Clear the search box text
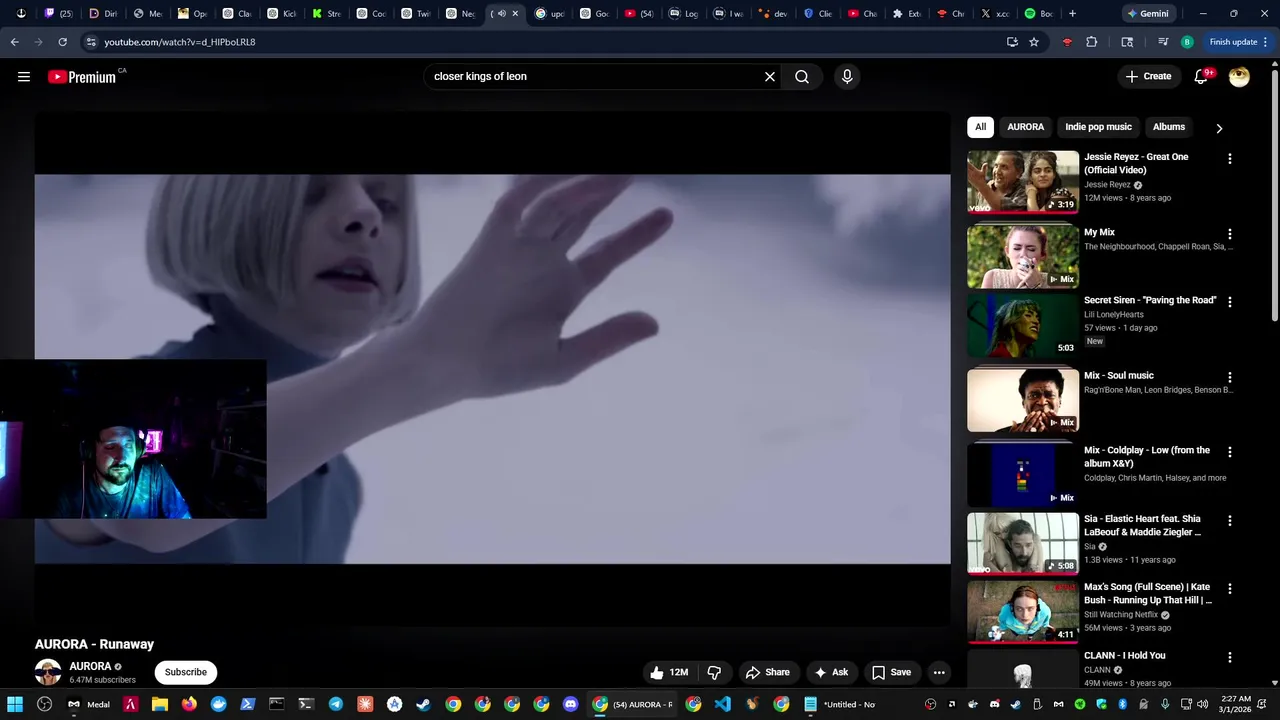Screen dimensions: 1280x720 (770, 77)
